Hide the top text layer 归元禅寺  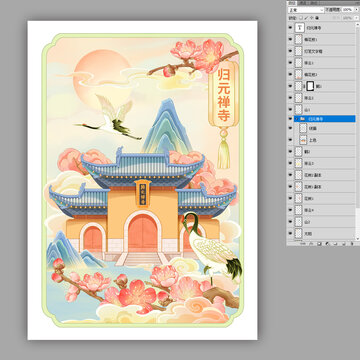pyautogui.click(x=290, y=28)
